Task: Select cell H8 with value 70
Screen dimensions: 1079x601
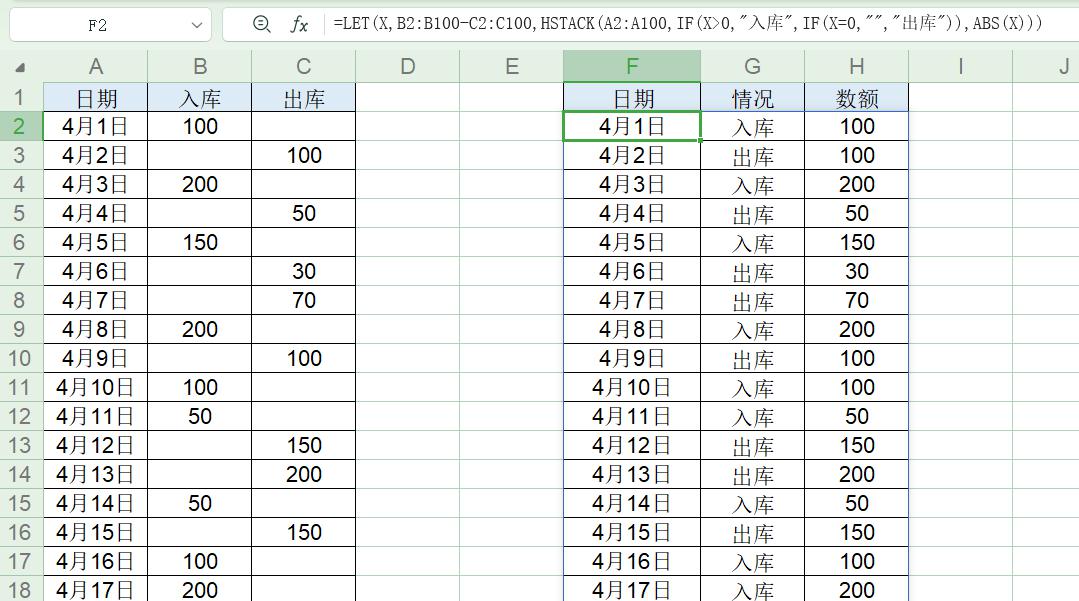Action: click(857, 300)
